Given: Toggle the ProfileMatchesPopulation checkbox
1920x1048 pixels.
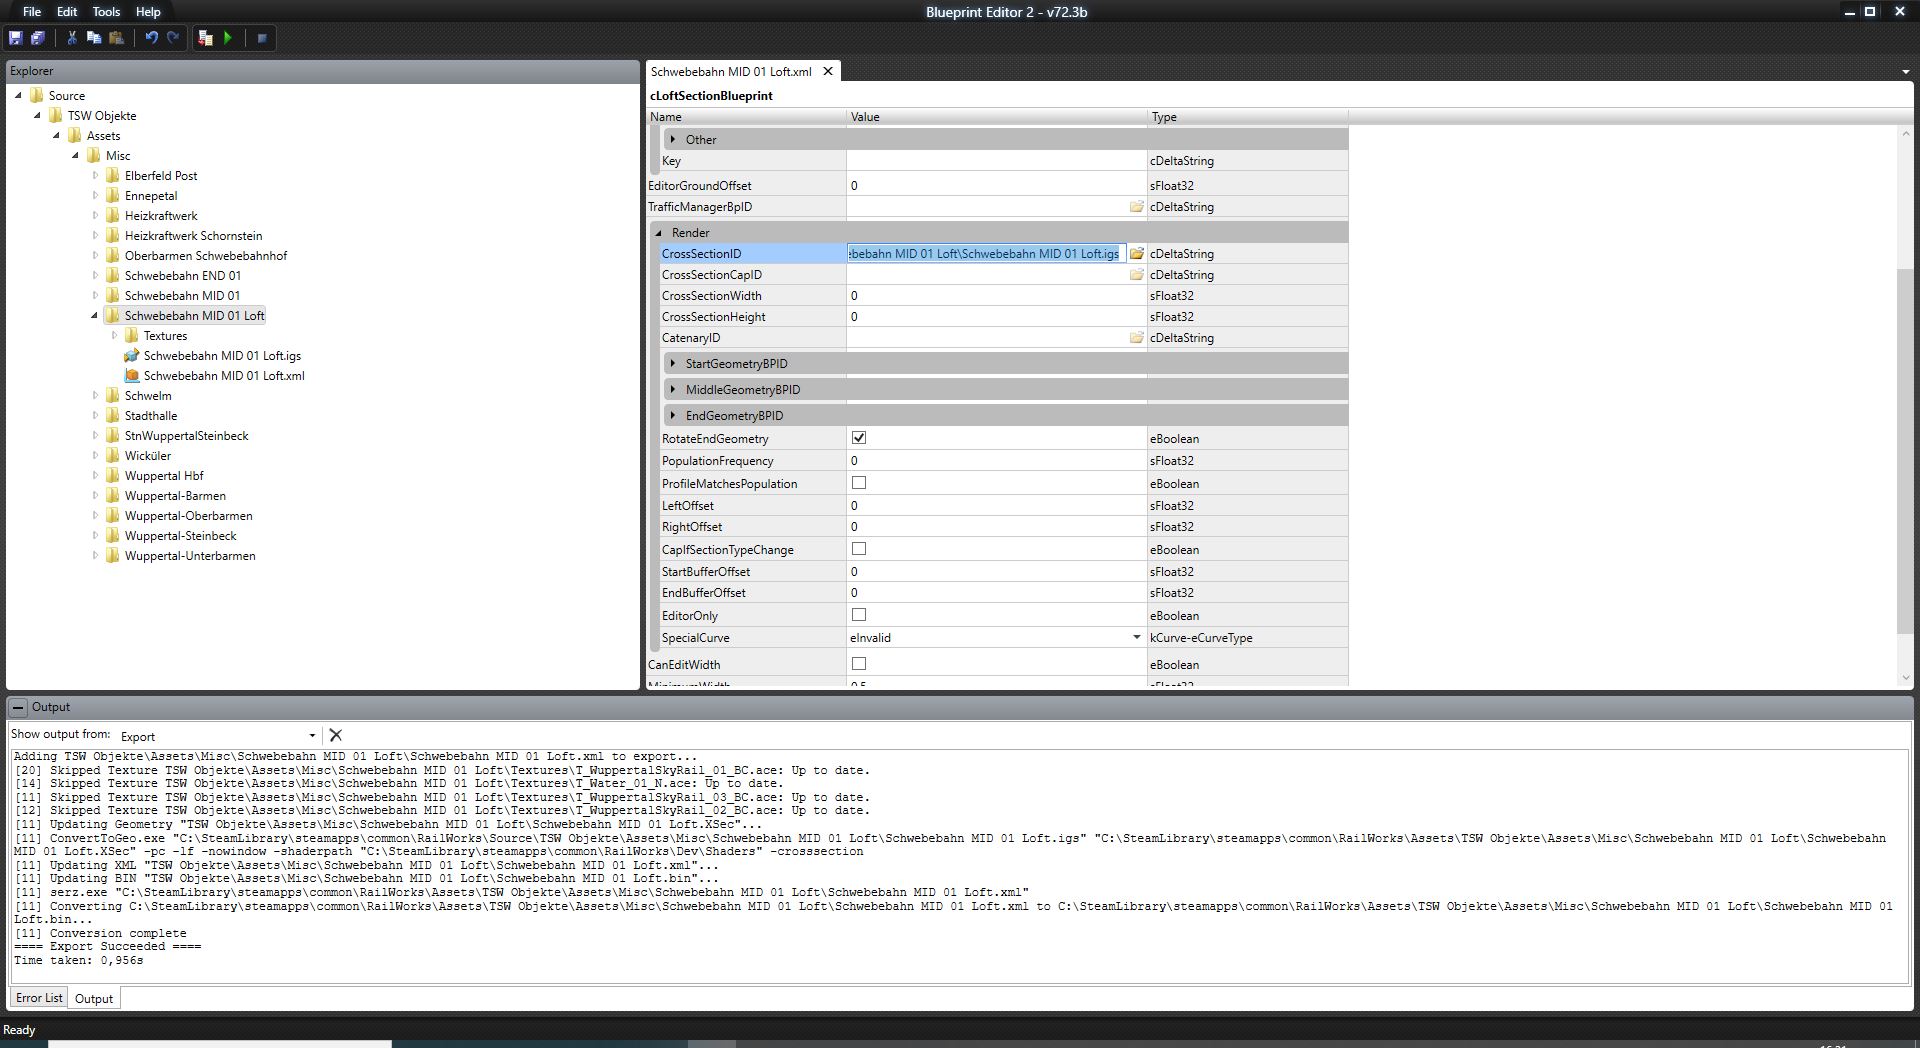Looking at the screenshot, I should coord(859,483).
